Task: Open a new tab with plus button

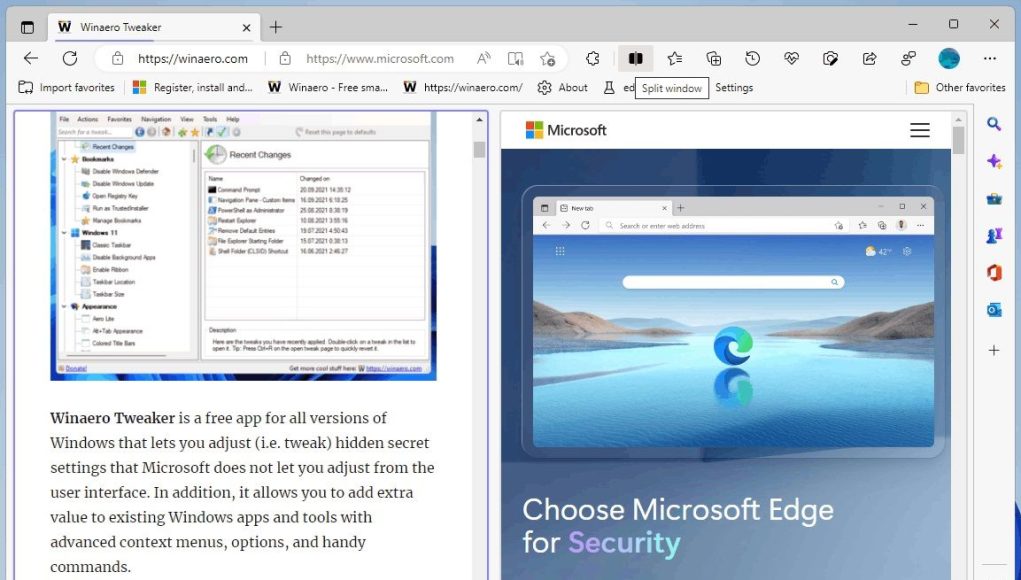Action: click(x=275, y=27)
